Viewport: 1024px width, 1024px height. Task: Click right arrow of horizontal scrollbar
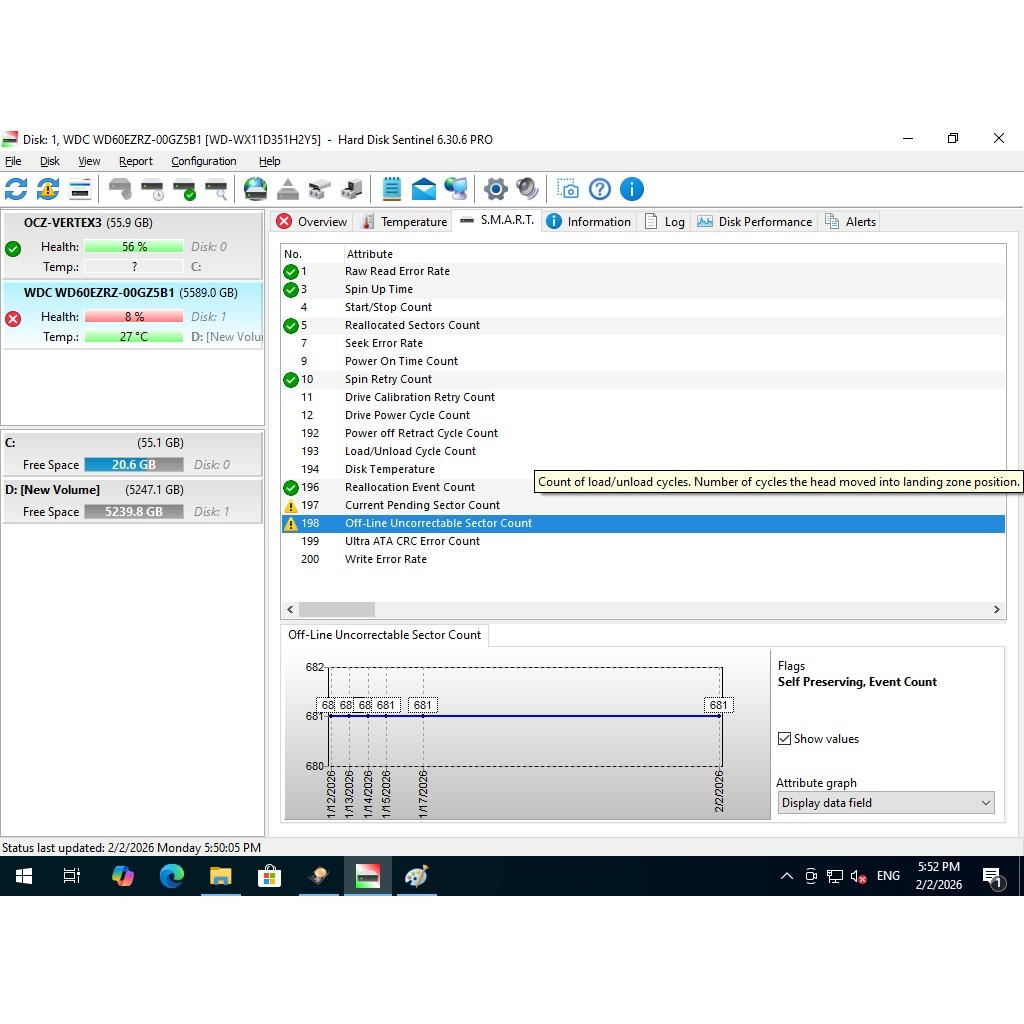[996, 609]
